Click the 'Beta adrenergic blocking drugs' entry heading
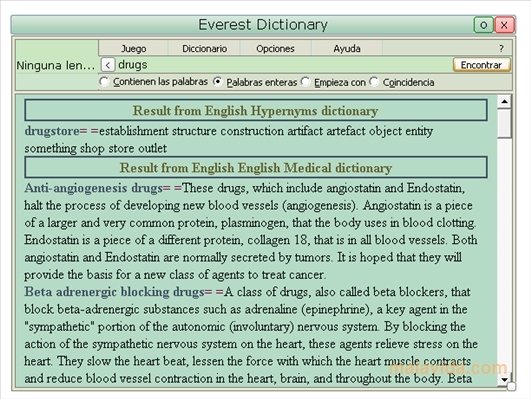This screenshot has height=399, width=531. pos(114,292)
